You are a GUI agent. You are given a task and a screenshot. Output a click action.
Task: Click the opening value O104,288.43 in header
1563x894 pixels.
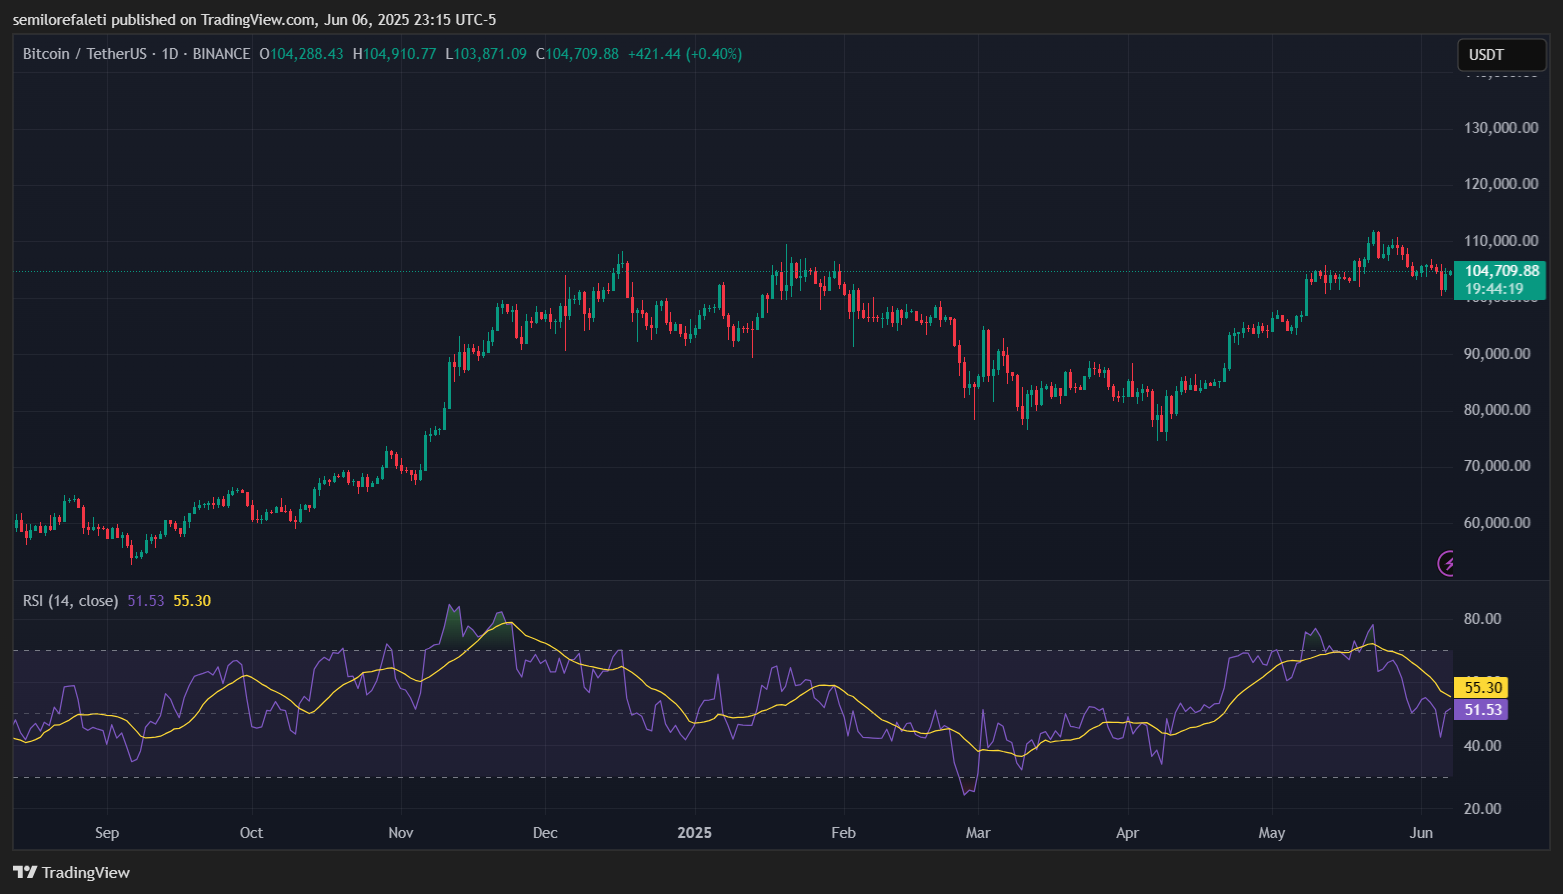click(x=301, y=54)
